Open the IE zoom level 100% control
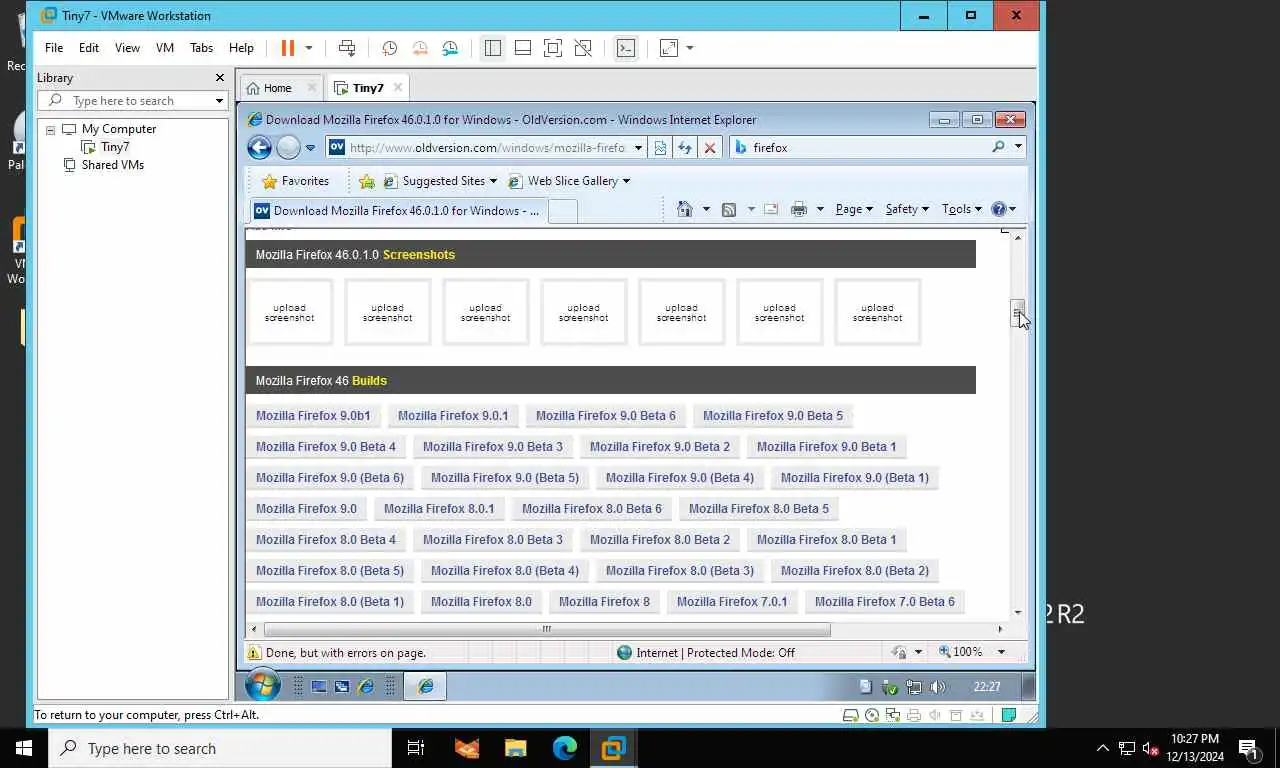Screen dimensions: 1280x768 click(x=971, y=652)
